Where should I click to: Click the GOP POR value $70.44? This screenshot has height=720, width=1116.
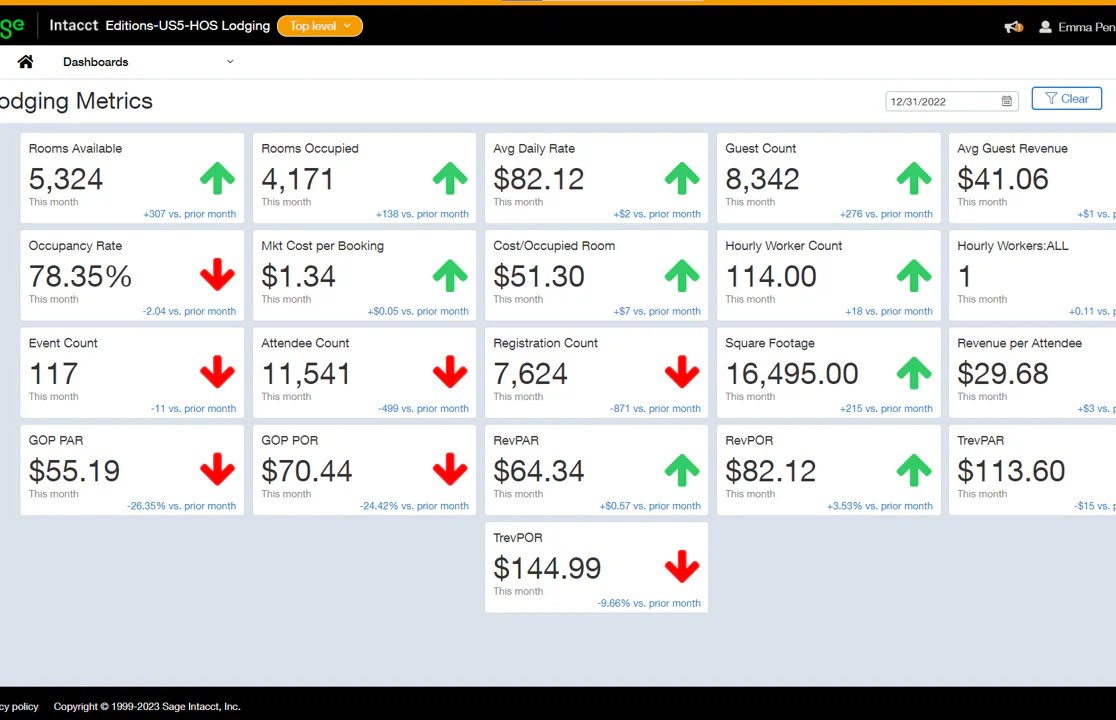point(307,471)
